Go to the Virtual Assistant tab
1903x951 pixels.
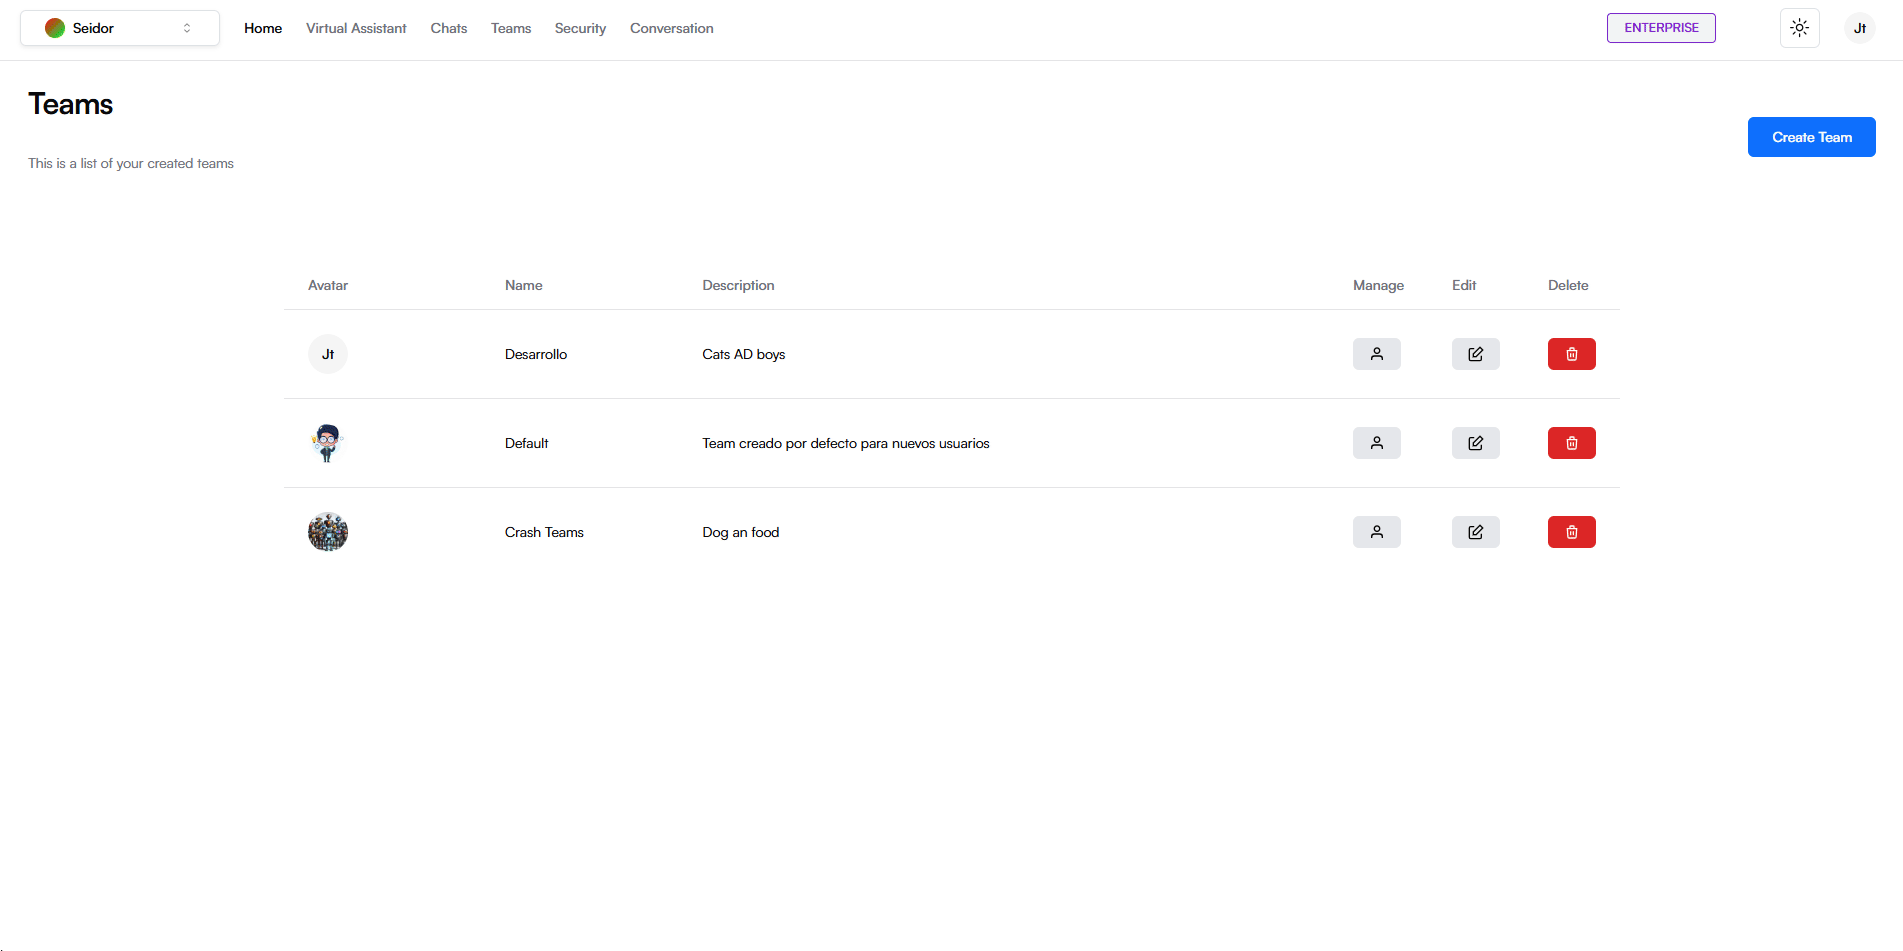pos(356,28)
